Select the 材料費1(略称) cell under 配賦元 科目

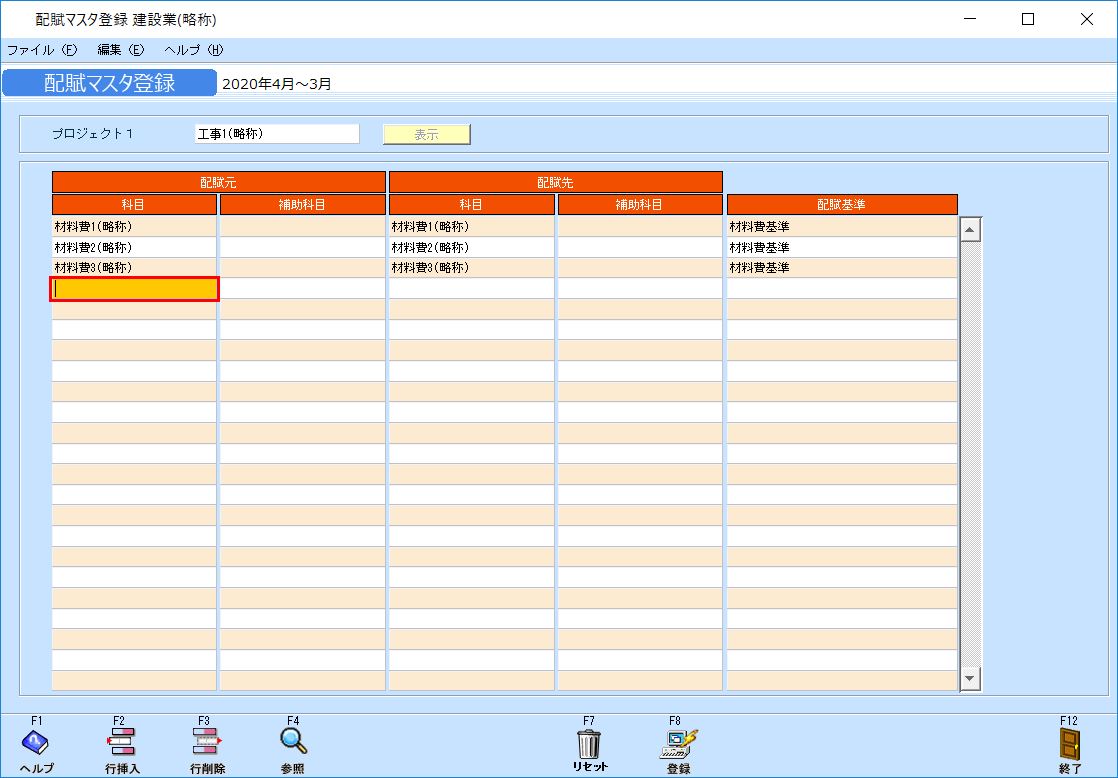click(x=134, y=227)
